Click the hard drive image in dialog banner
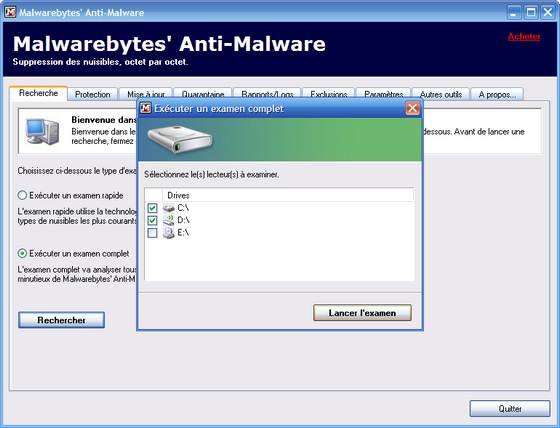The image size is (560, 428). (180, 139)
